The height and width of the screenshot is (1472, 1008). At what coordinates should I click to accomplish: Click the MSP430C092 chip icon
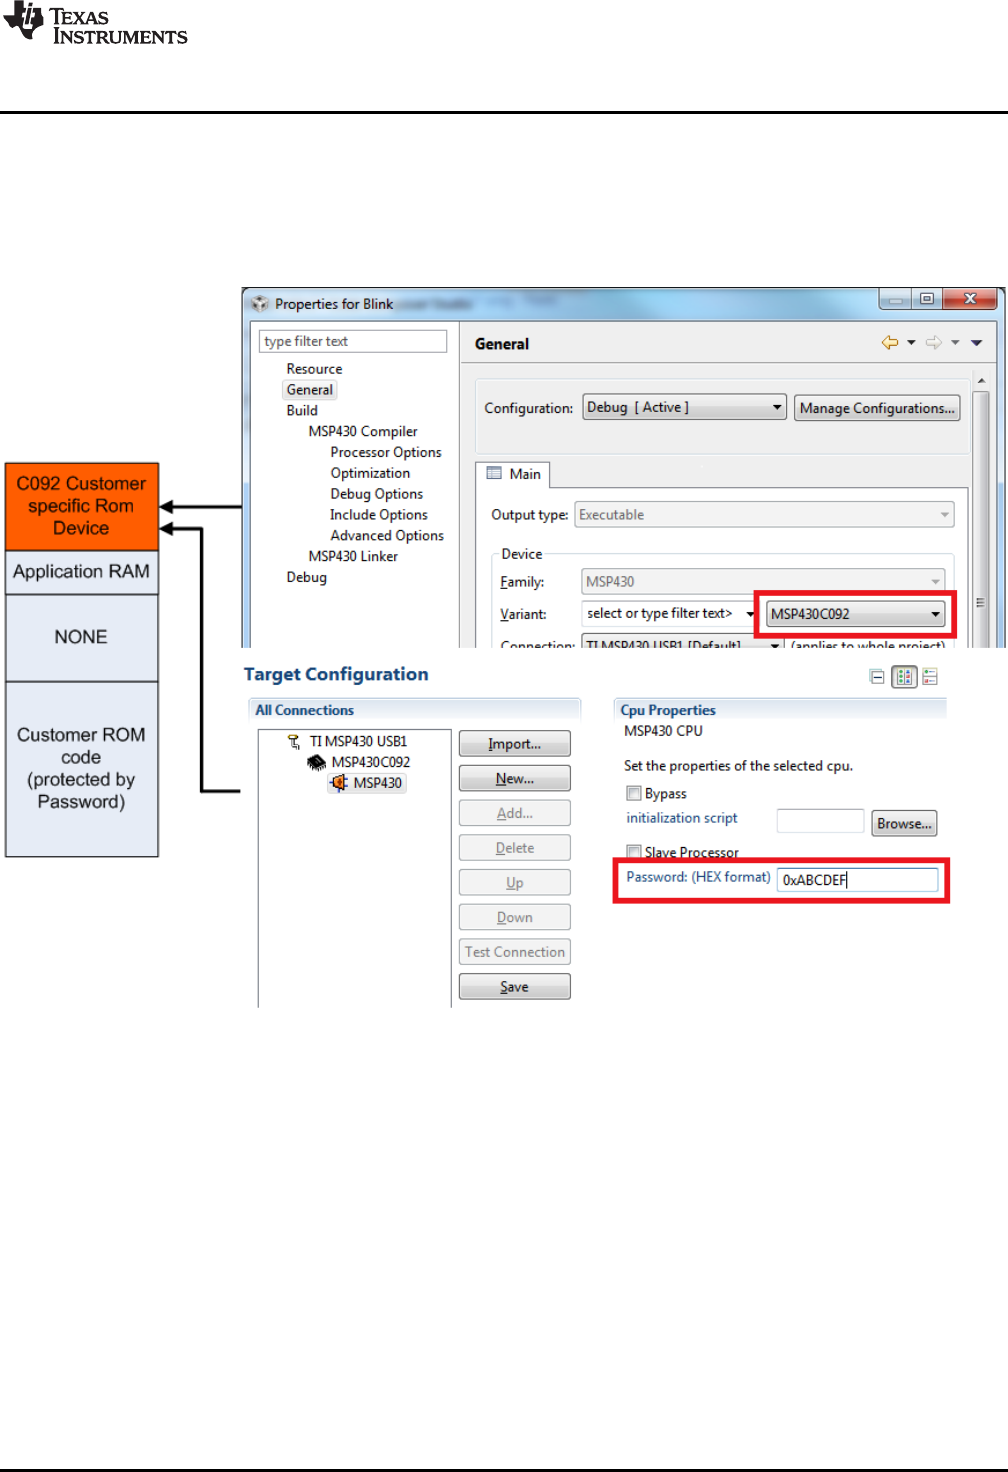click(x=316, y=762)
